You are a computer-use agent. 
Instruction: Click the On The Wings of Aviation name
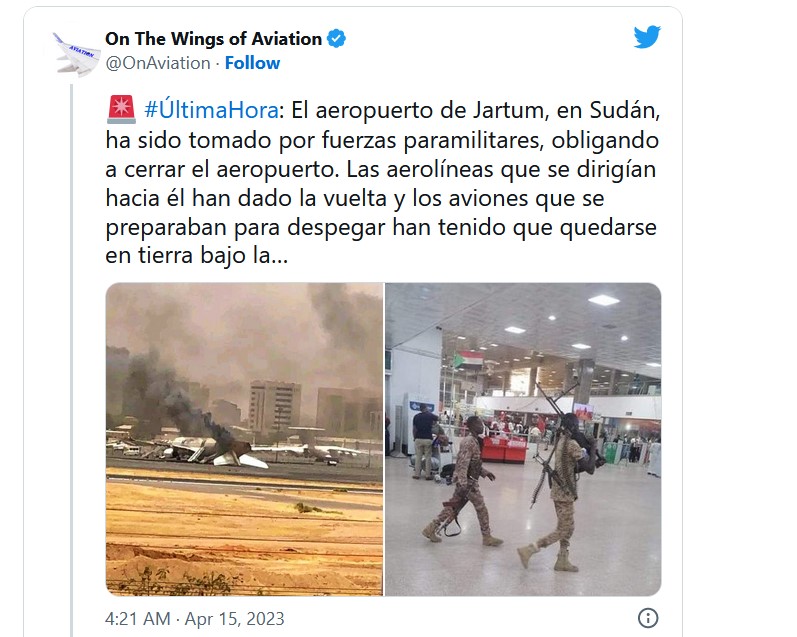point(213,39)
